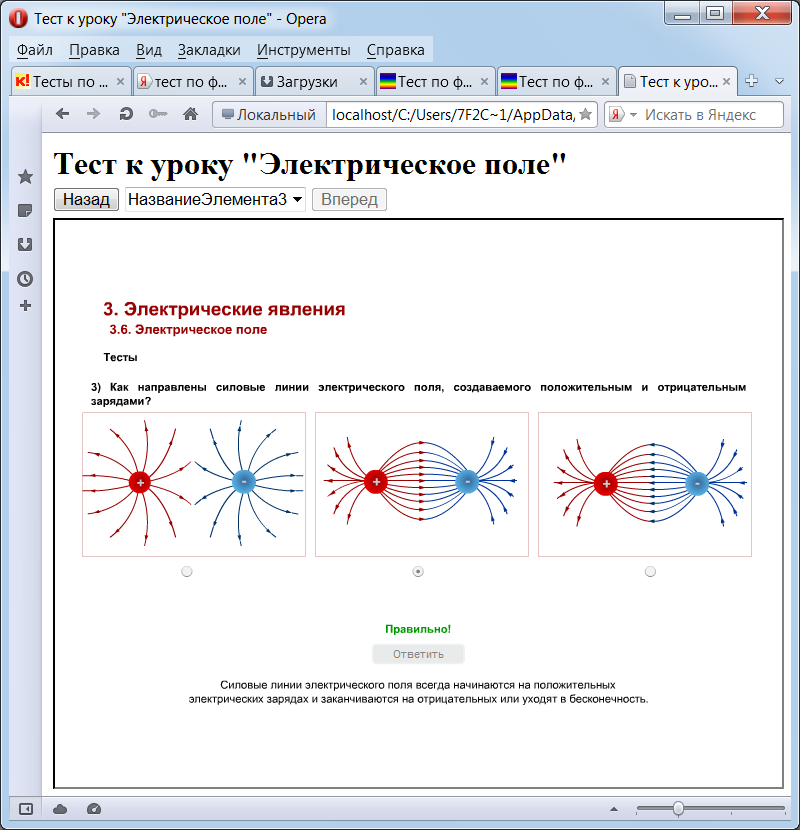Click the Вперед button
Image resolution: width=800 pixels, height=830 pixels.
[349, 200]
